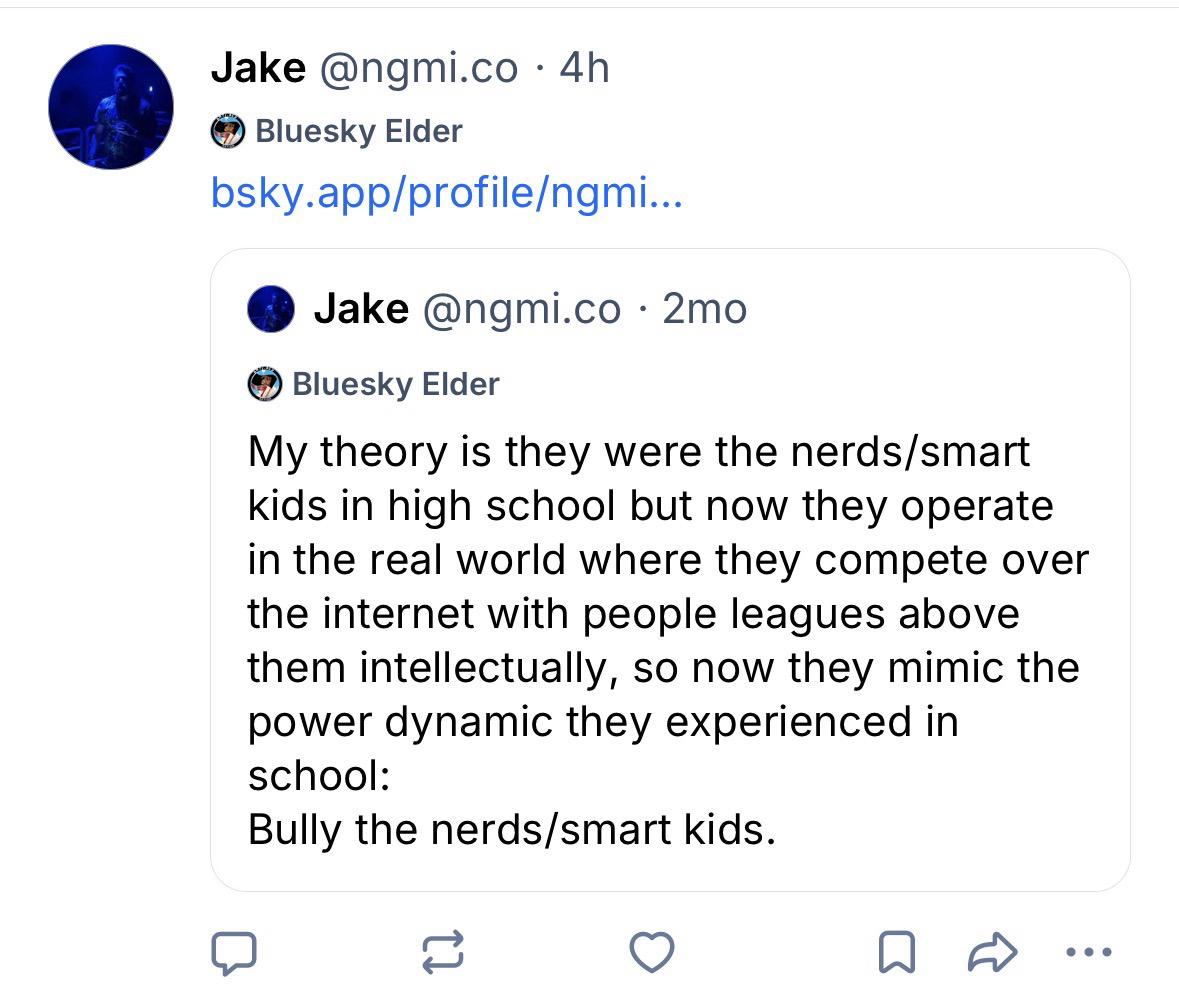Click Jake's name in the quoted post

coord(361,309)
